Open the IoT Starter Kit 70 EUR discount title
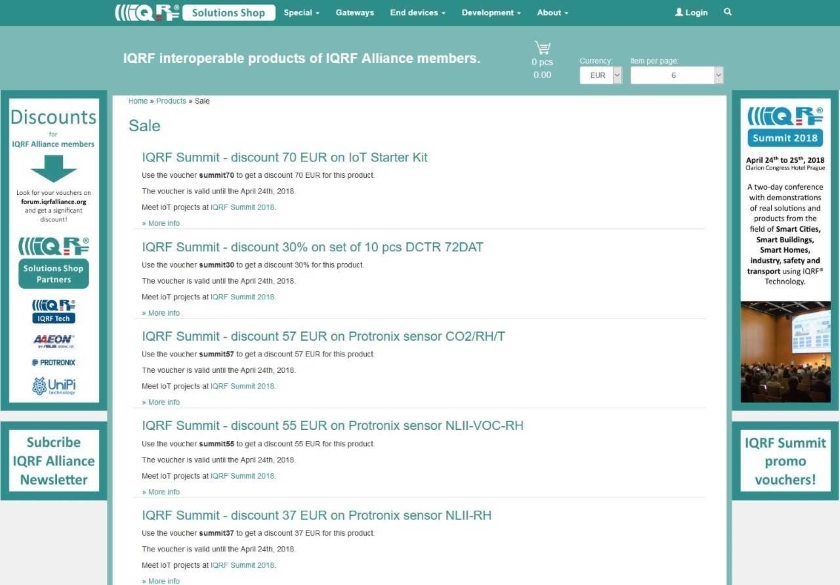This screenshot has height=585, width=840. [284, 158]
